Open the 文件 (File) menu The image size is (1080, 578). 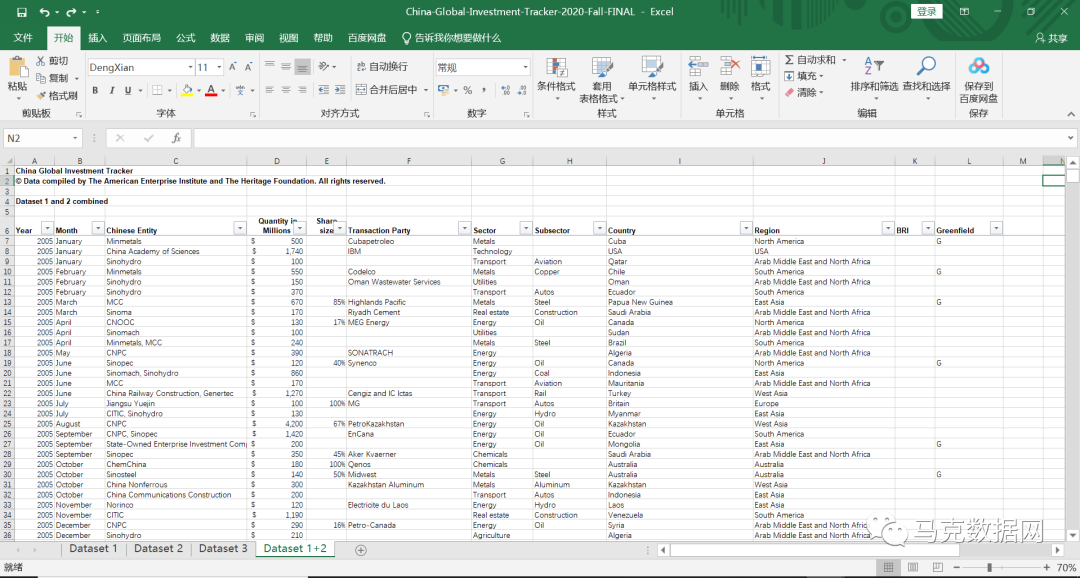(23, 38)
